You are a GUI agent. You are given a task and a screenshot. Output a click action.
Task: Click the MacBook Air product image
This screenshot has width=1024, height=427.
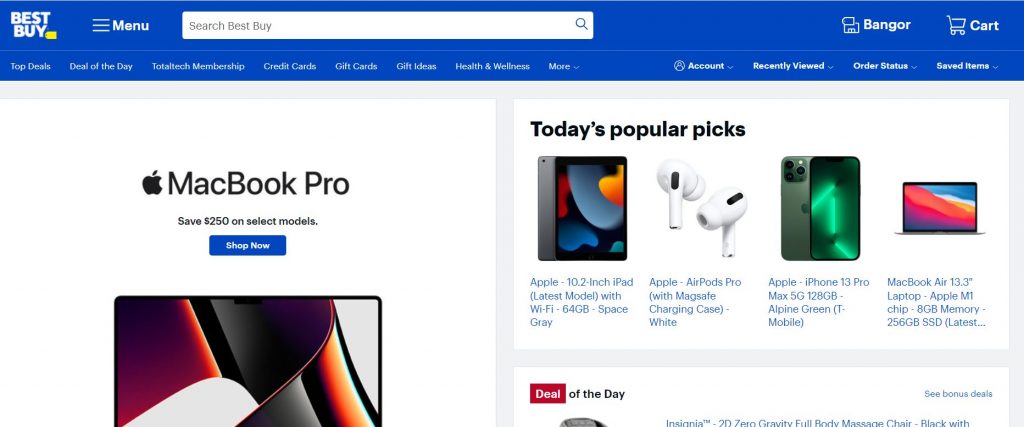(940, 208)
